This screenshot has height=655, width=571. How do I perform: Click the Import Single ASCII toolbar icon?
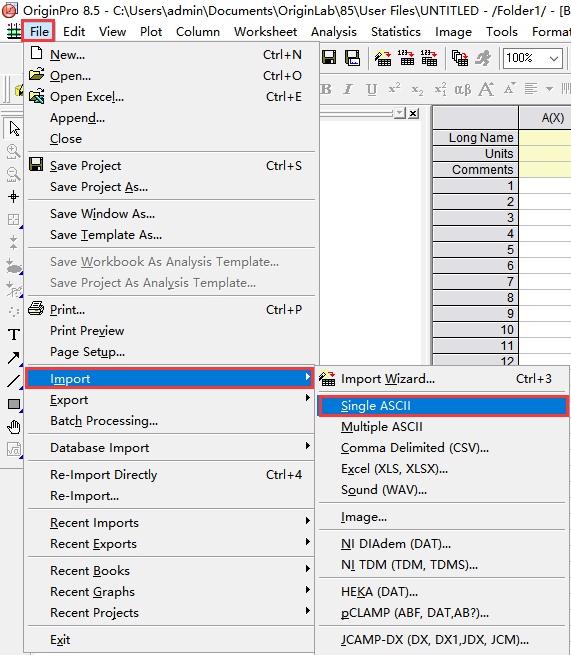click(x=406, y=58)
